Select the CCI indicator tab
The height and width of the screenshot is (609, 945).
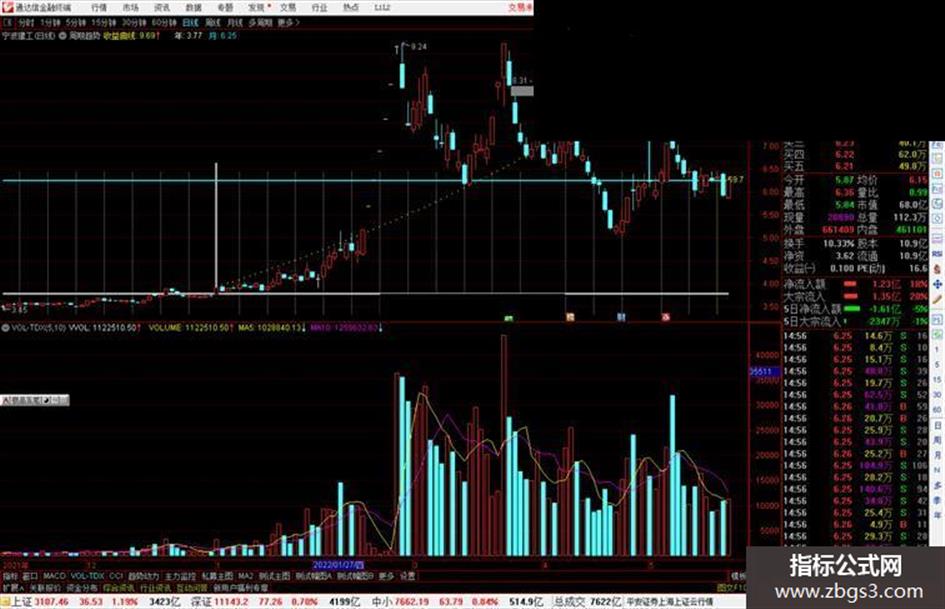116,576
